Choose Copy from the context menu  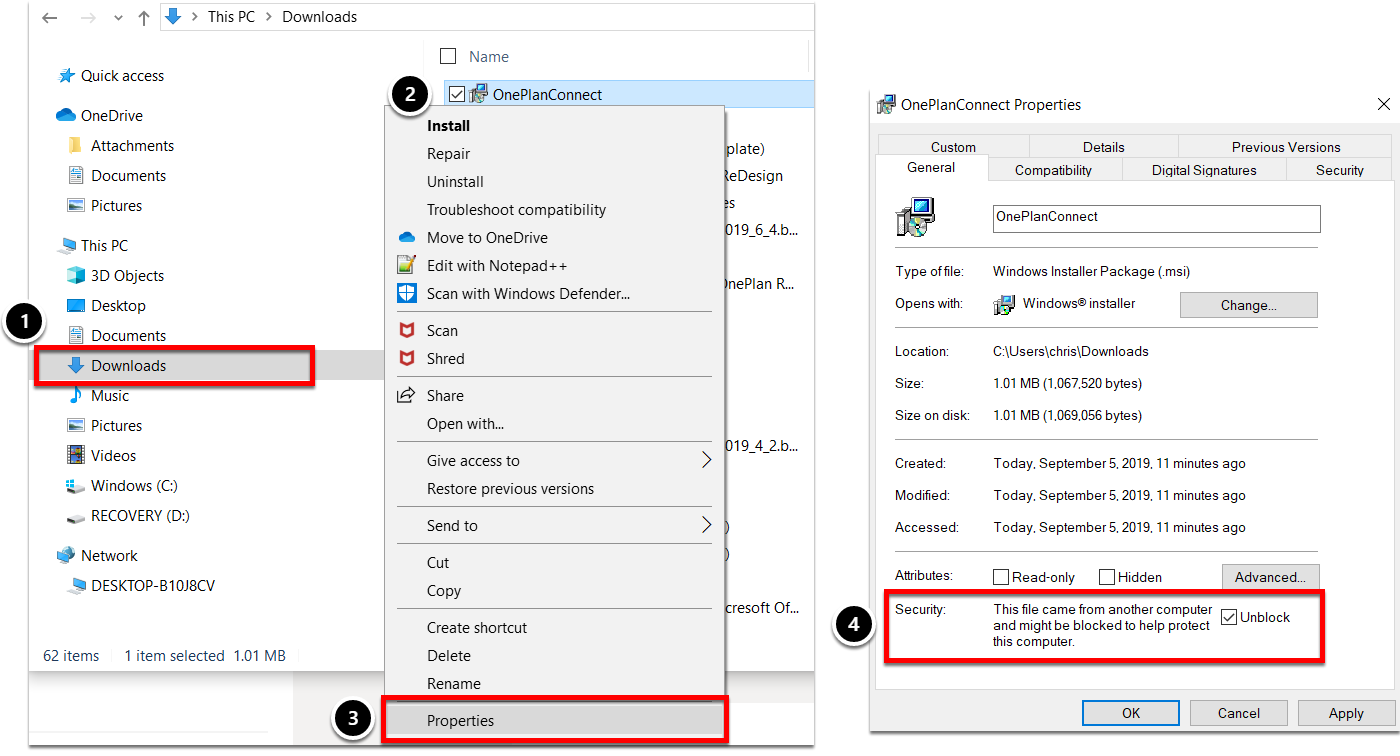coord(444,591)
